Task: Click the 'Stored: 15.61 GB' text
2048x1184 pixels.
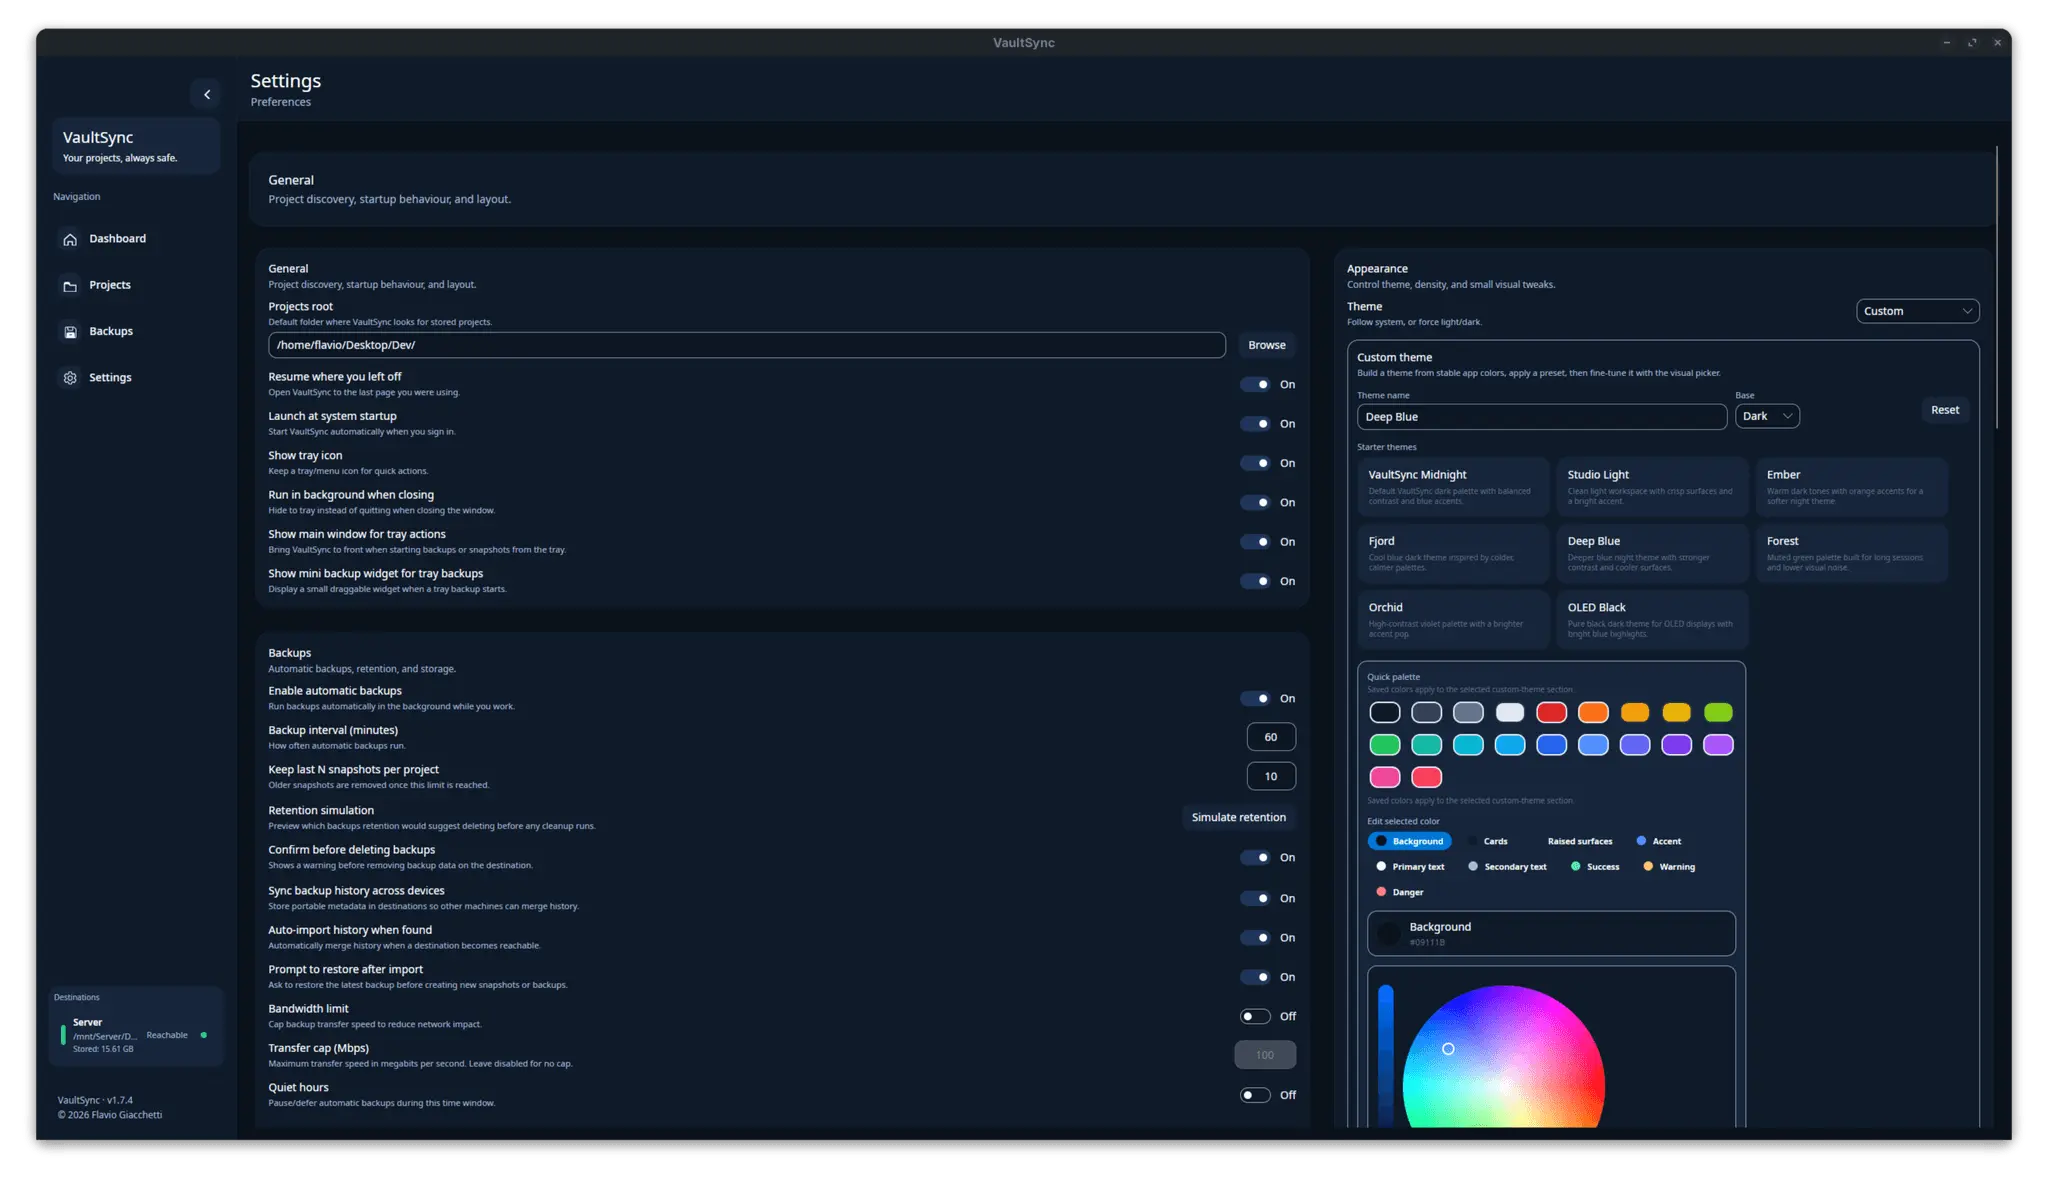Action: coord(103,1049)
